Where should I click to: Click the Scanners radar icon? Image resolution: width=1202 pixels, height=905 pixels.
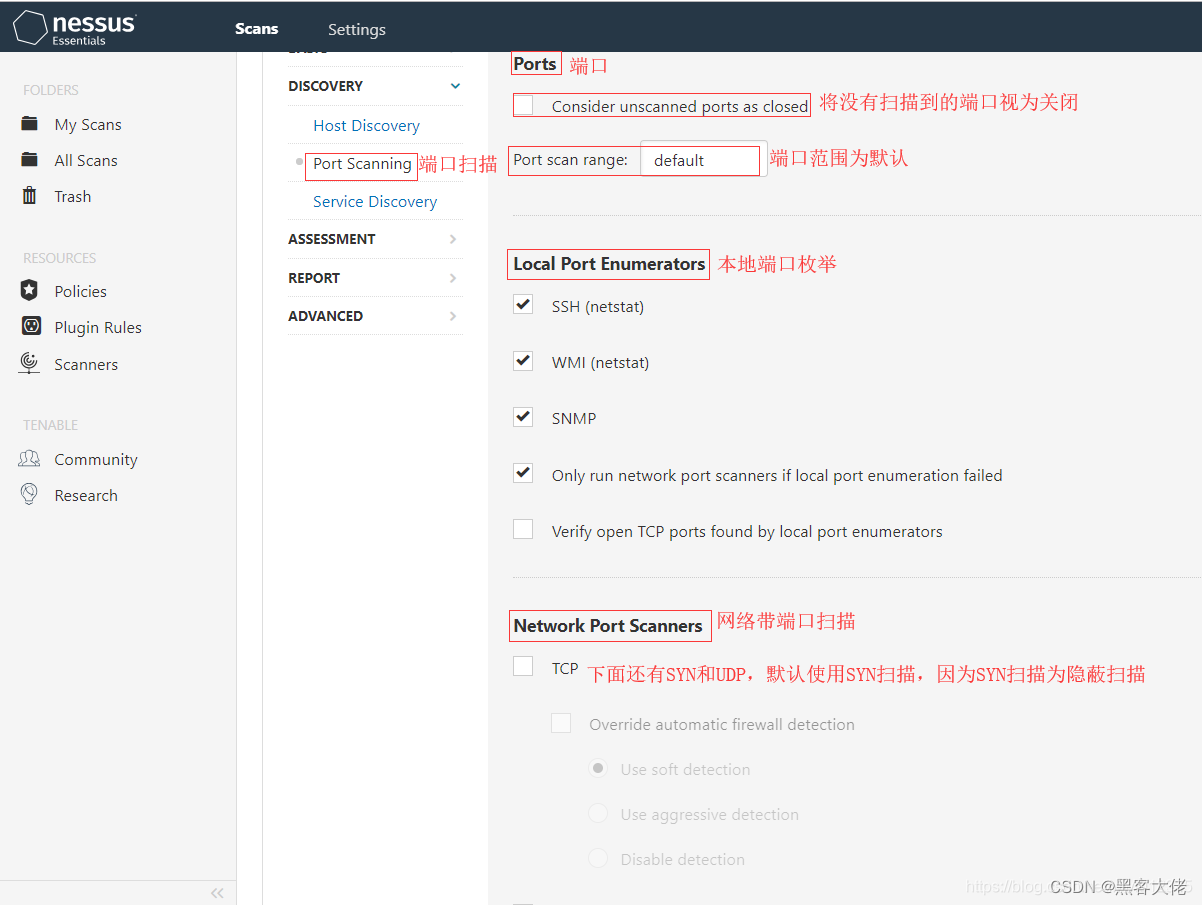click(x=30, y=364)
